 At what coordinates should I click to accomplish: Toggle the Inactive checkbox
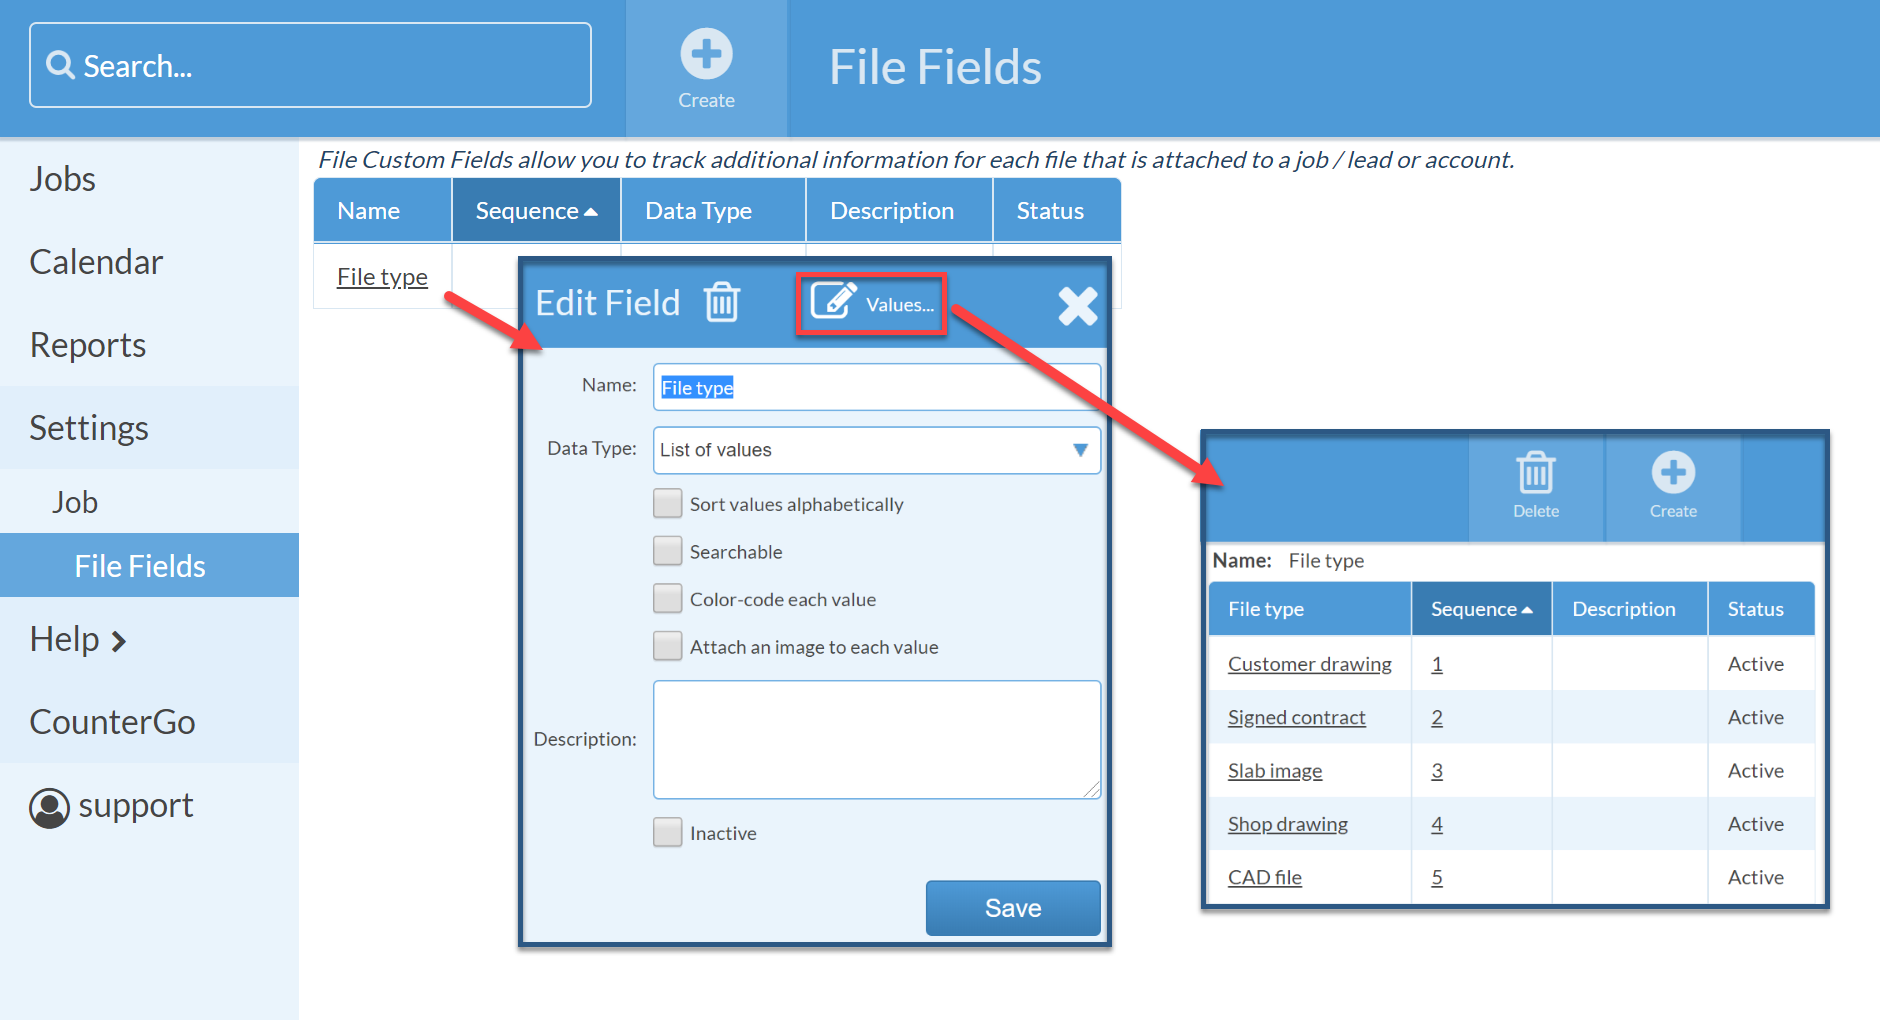667,832
